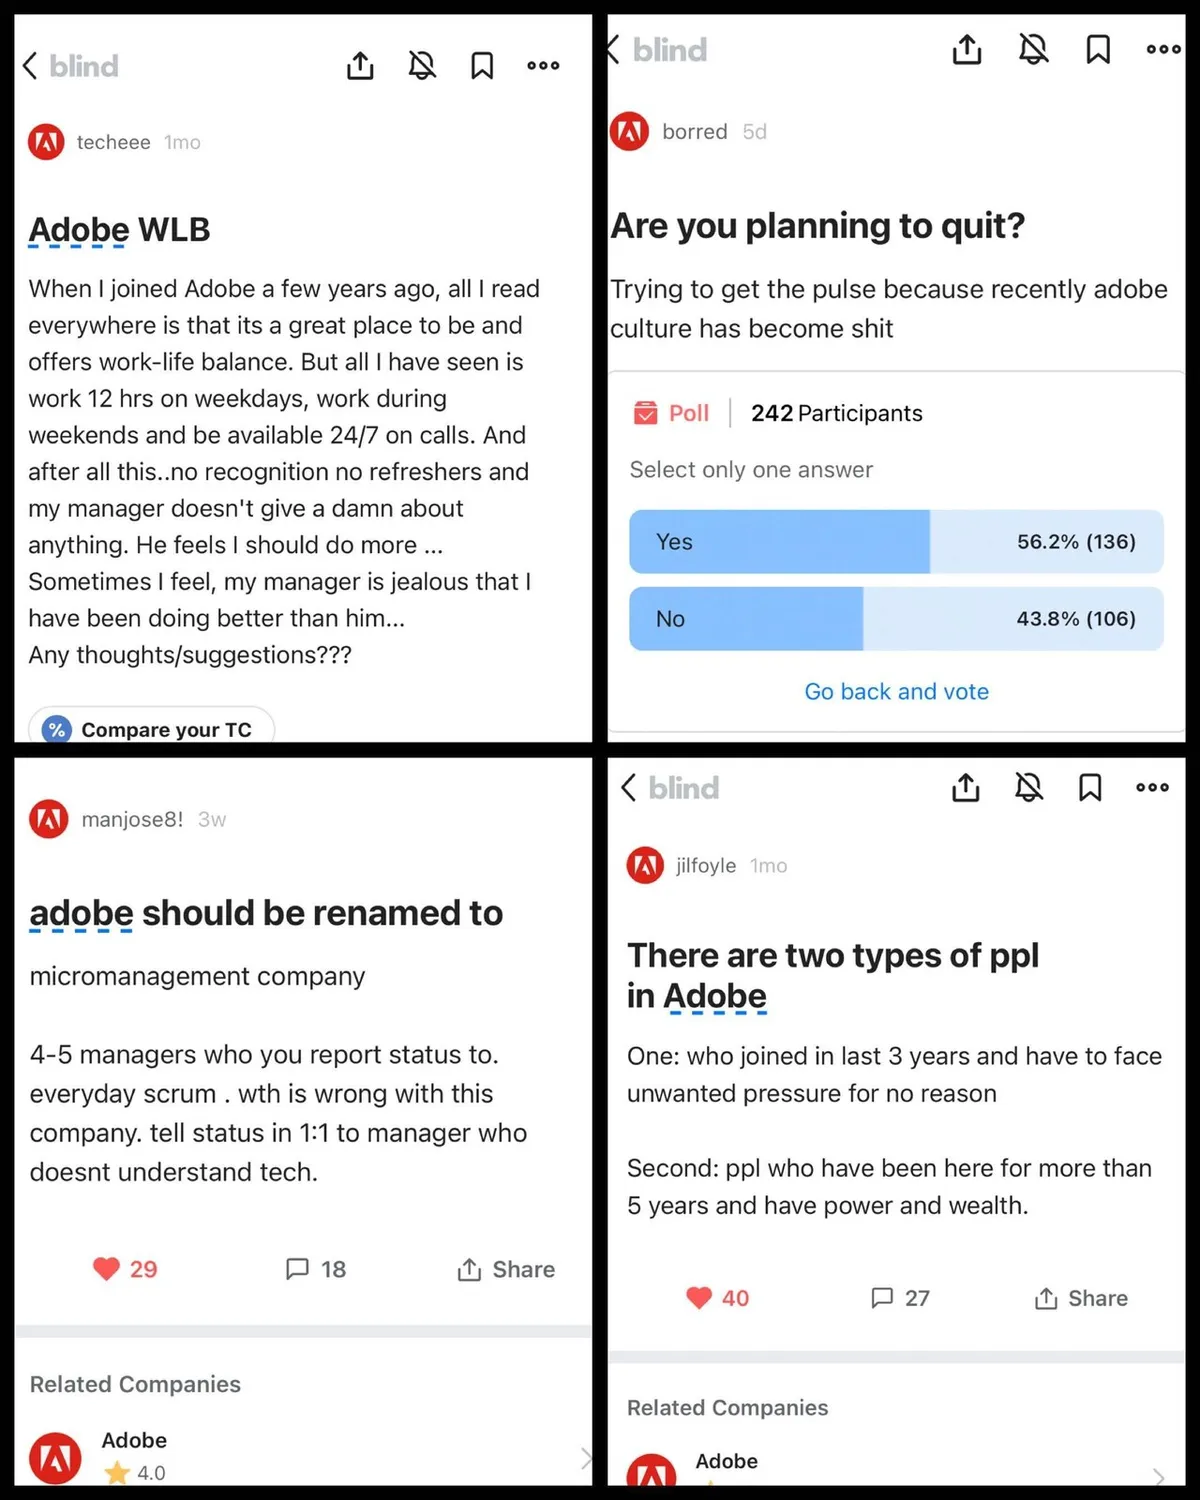Select the No poll result bar
This screenshot has width=1200, height=1500.
pos(896,619)
